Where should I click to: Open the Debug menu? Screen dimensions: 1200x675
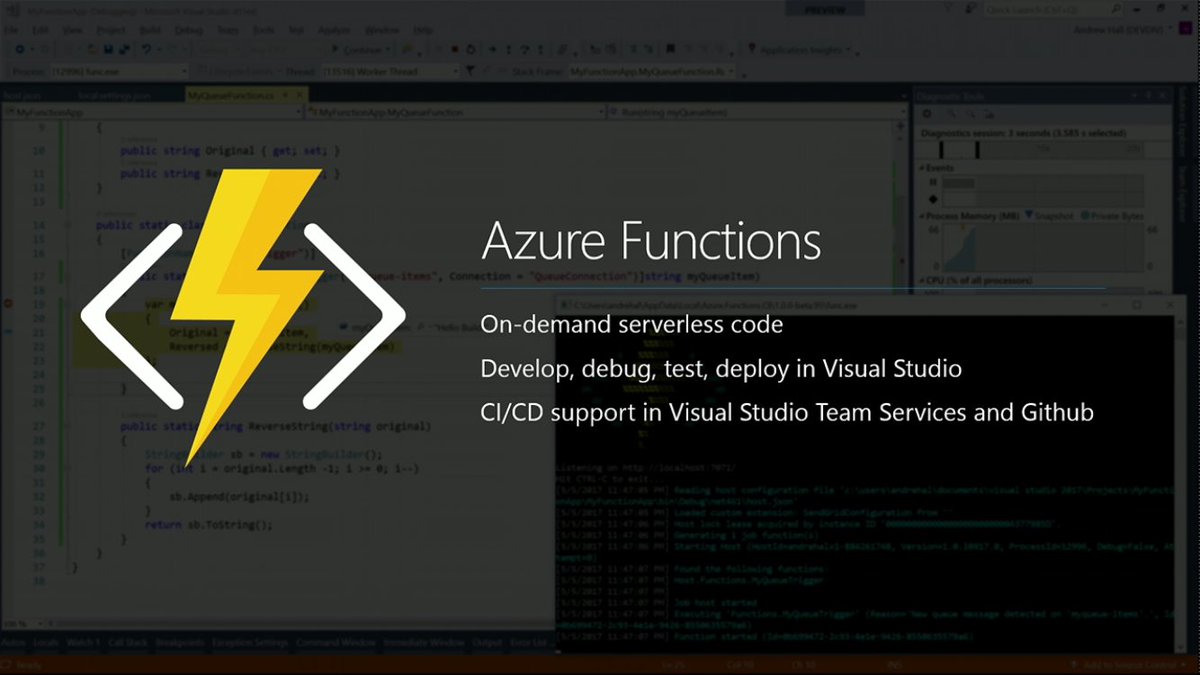click(188, 30)
